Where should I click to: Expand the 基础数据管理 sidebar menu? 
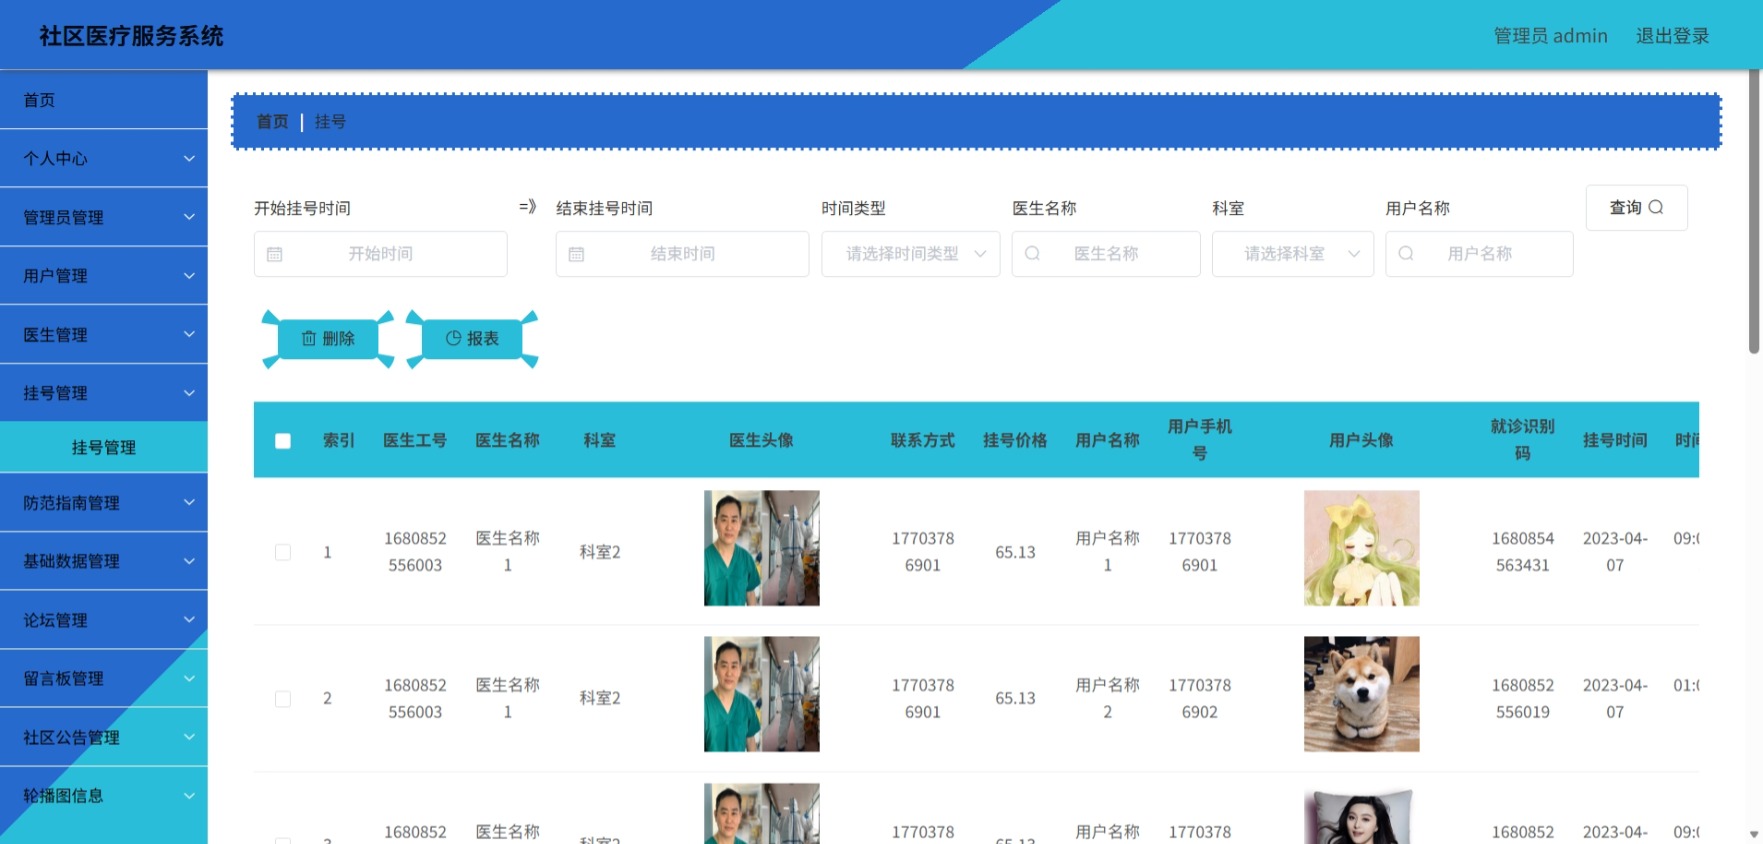tap(104, 561)
